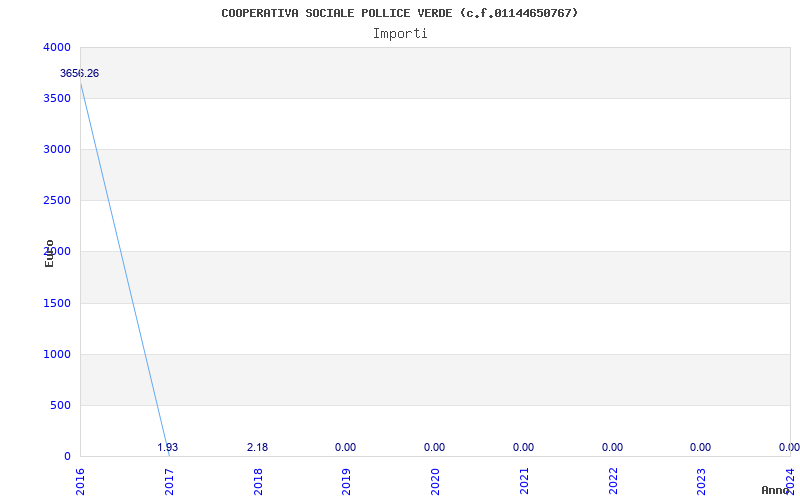The width and height of the screenshot is (800, 500).
Task: Click the 2020 x-axis label
Action: point(435,482)
